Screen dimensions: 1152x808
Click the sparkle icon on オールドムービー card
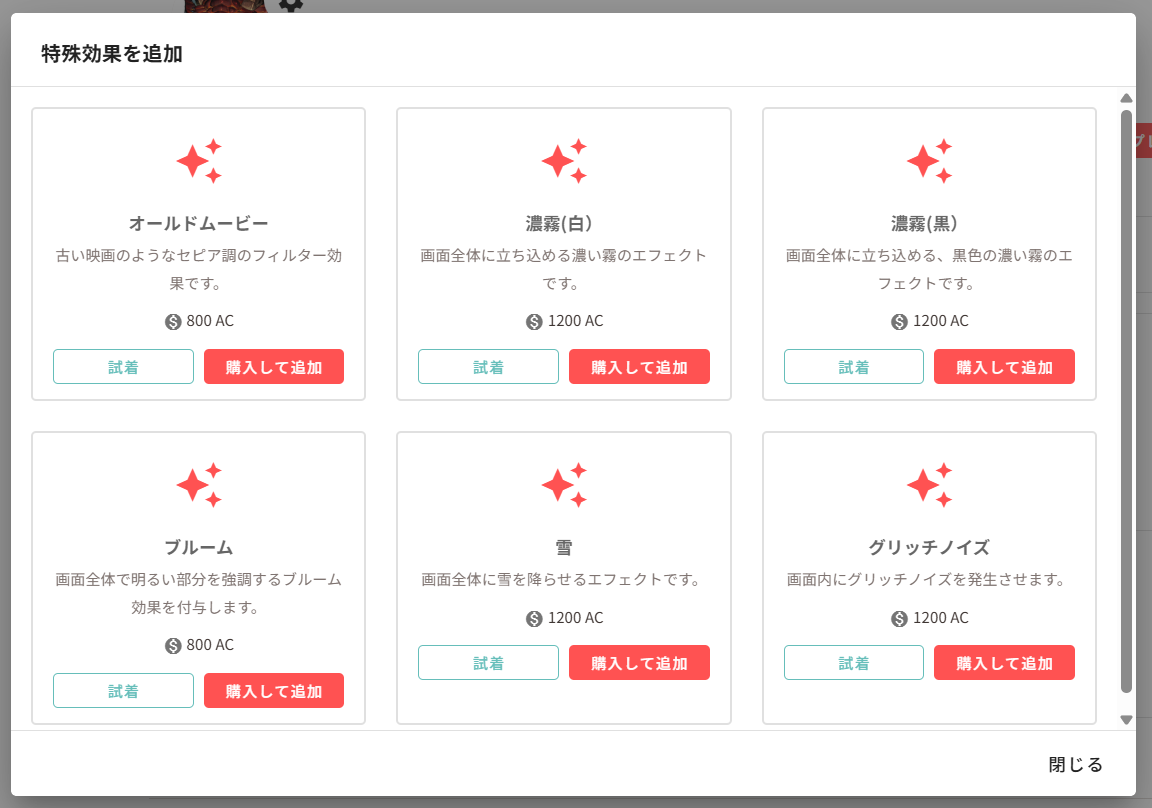pyautogui.click(x=199, y=161)
